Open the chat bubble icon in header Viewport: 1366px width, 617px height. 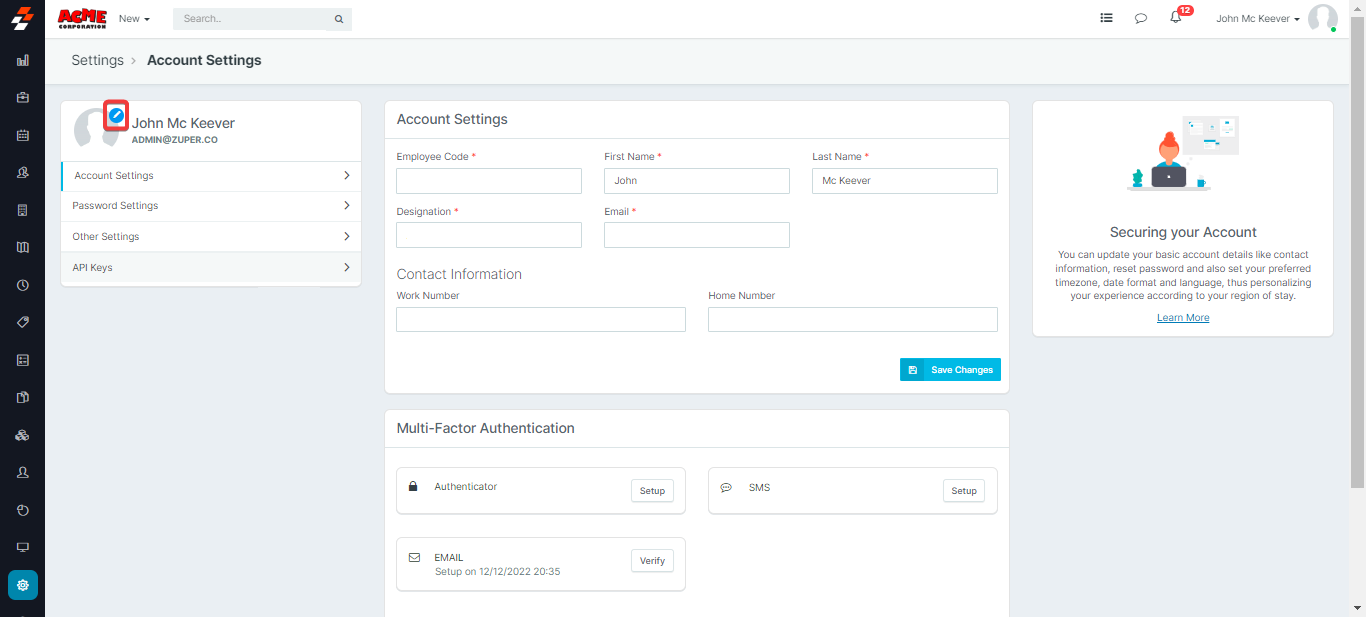pos(1141,18)
